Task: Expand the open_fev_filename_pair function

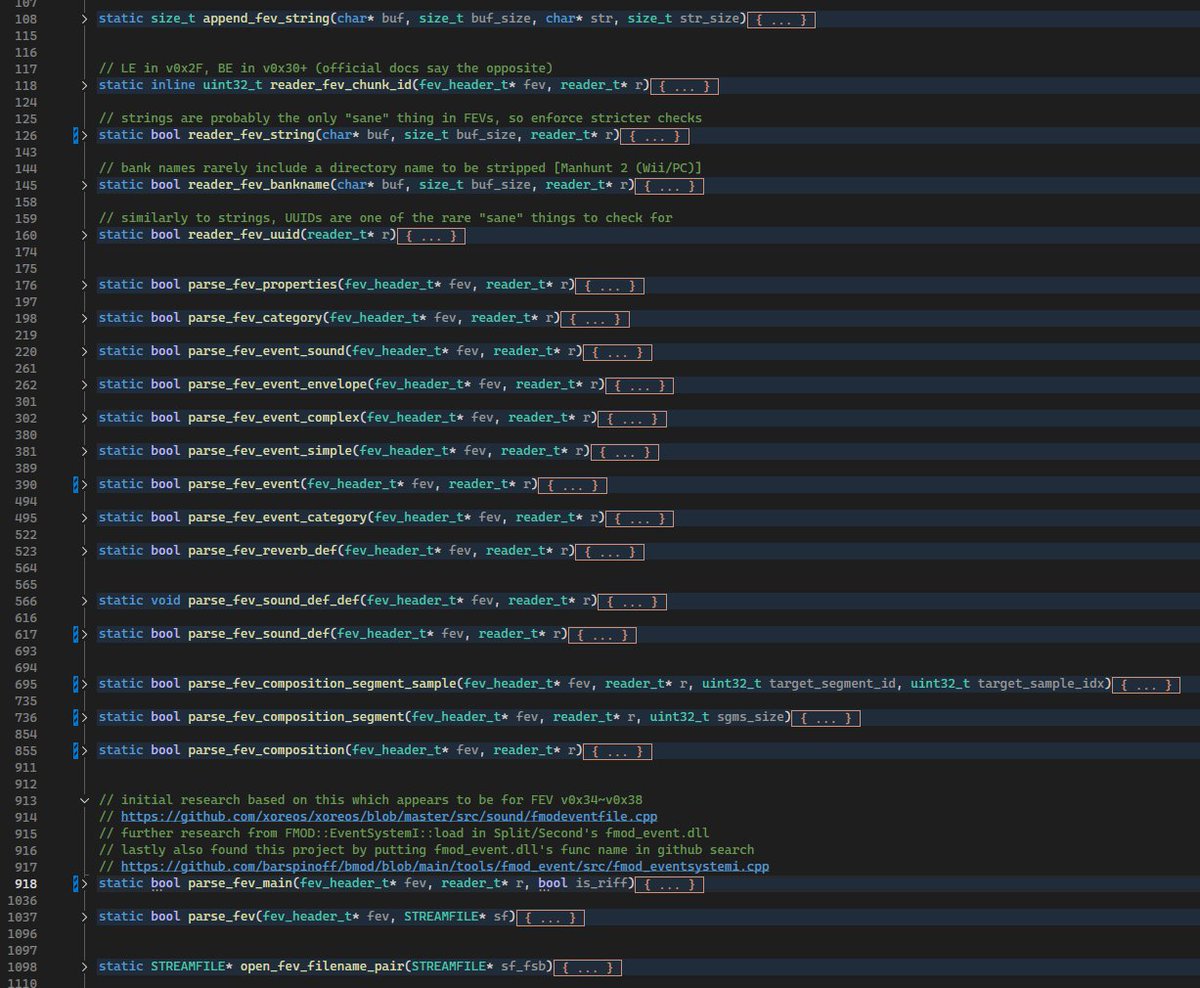Action: 84,967
